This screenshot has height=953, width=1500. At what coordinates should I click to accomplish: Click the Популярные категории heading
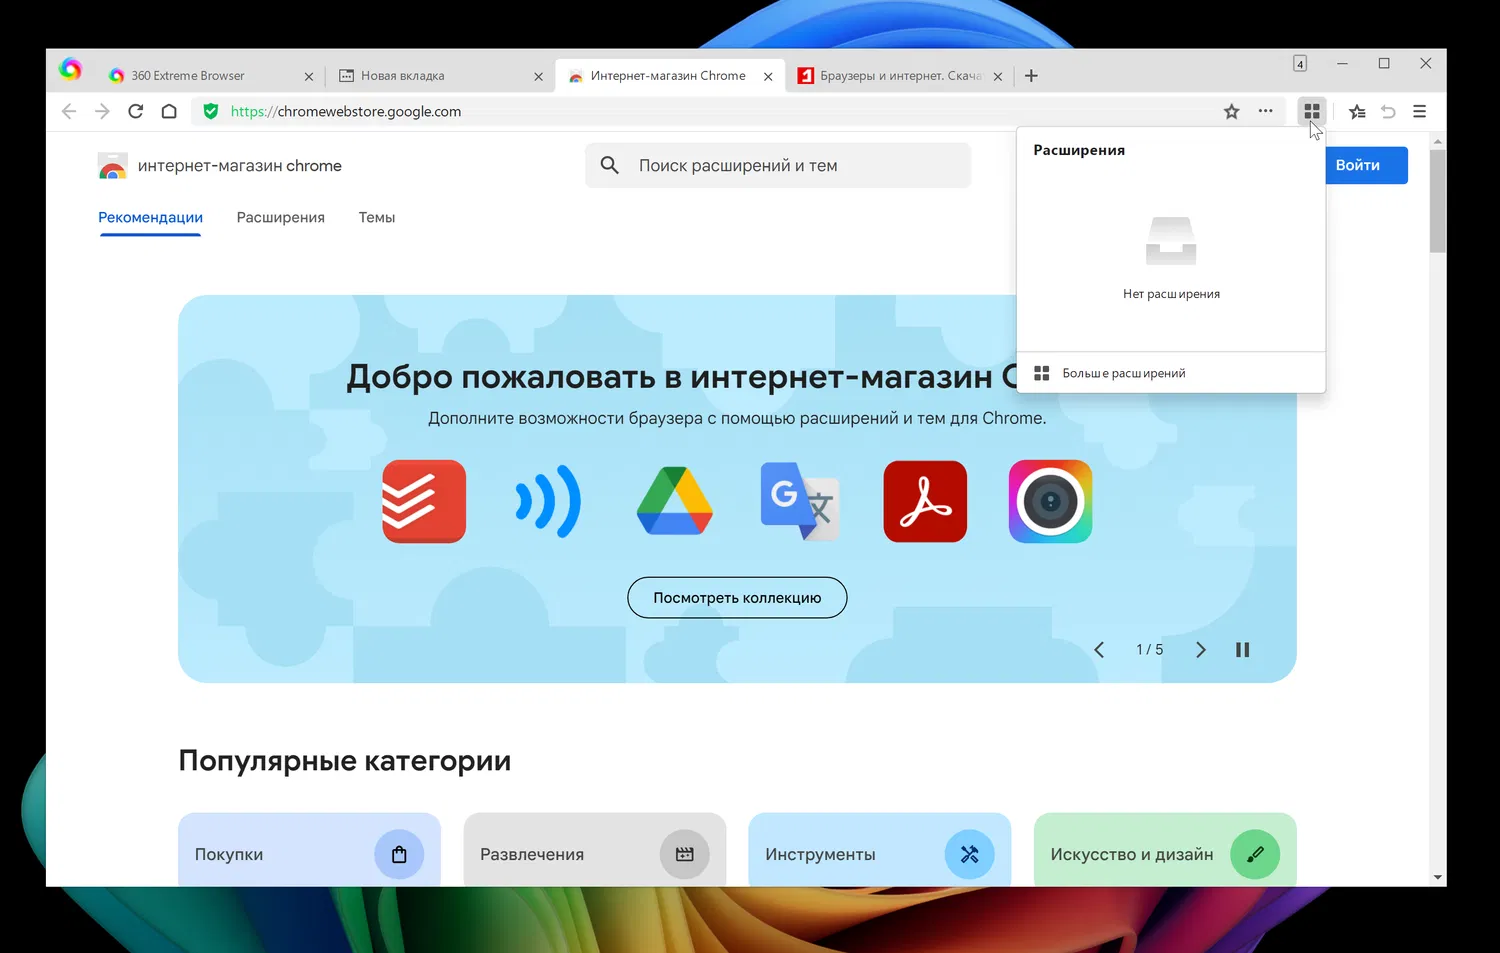tap(344, 761)
